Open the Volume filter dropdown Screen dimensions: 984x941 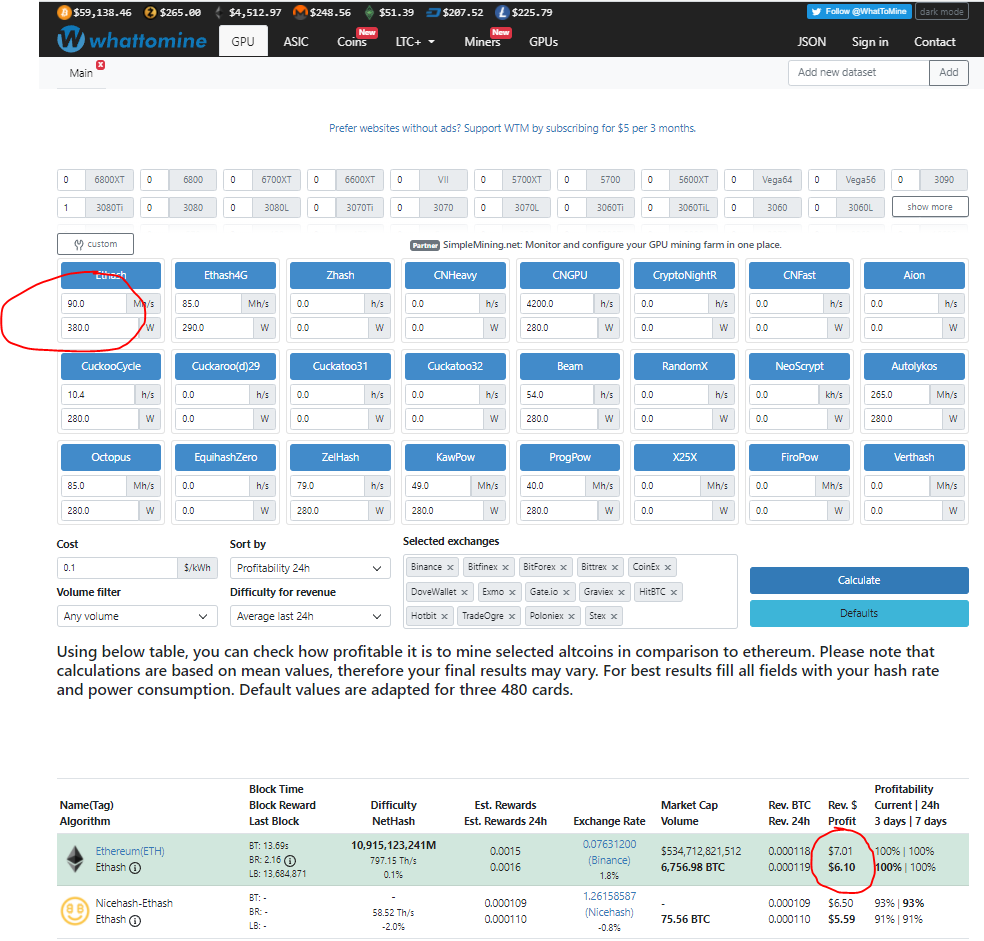click(136, 616)
